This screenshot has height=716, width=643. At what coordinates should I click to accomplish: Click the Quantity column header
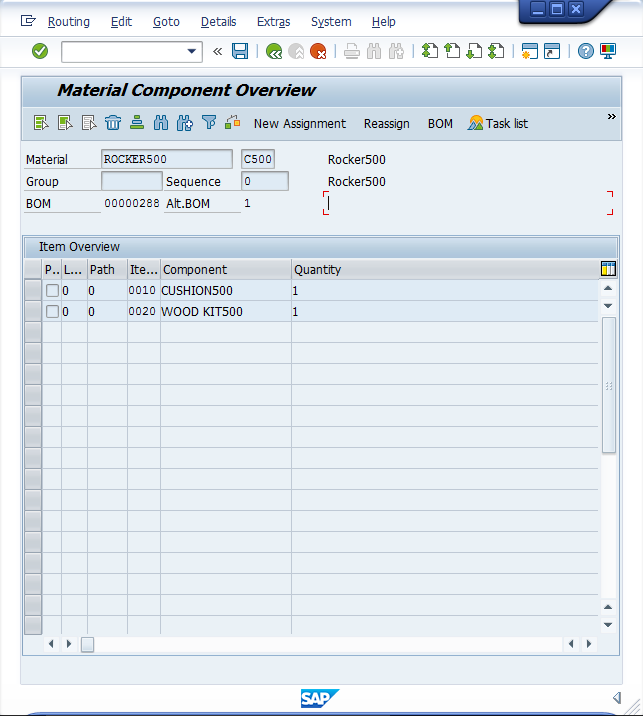[x=445, y=269]
